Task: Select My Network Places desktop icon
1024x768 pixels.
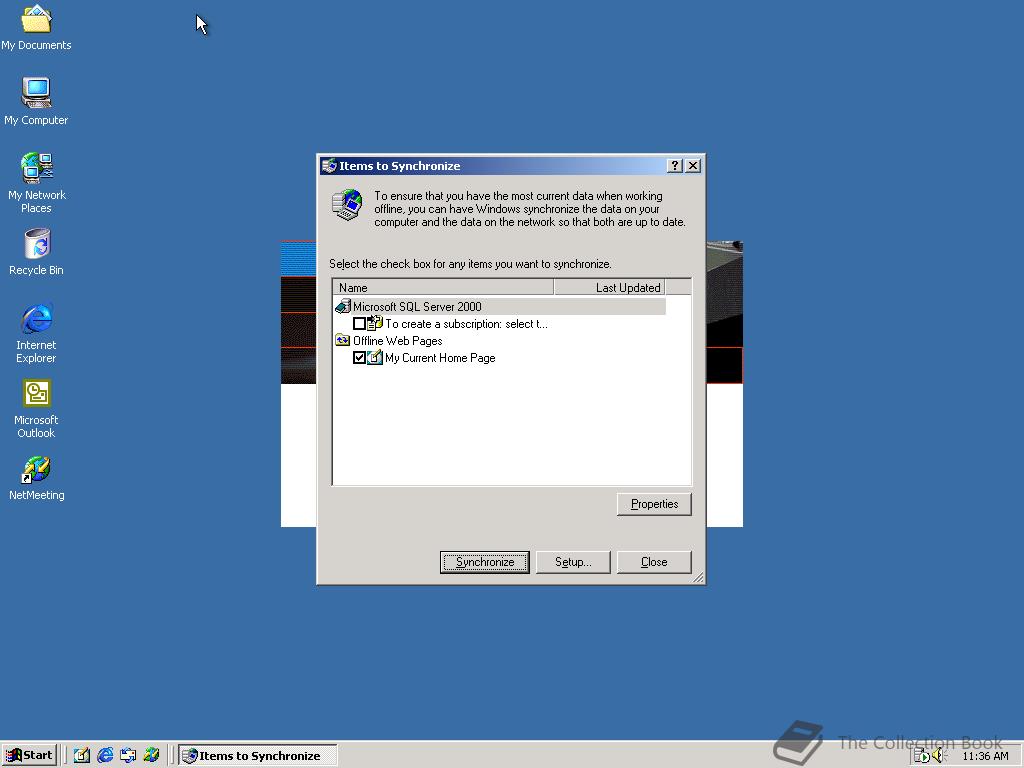Action: click(36, 183)
